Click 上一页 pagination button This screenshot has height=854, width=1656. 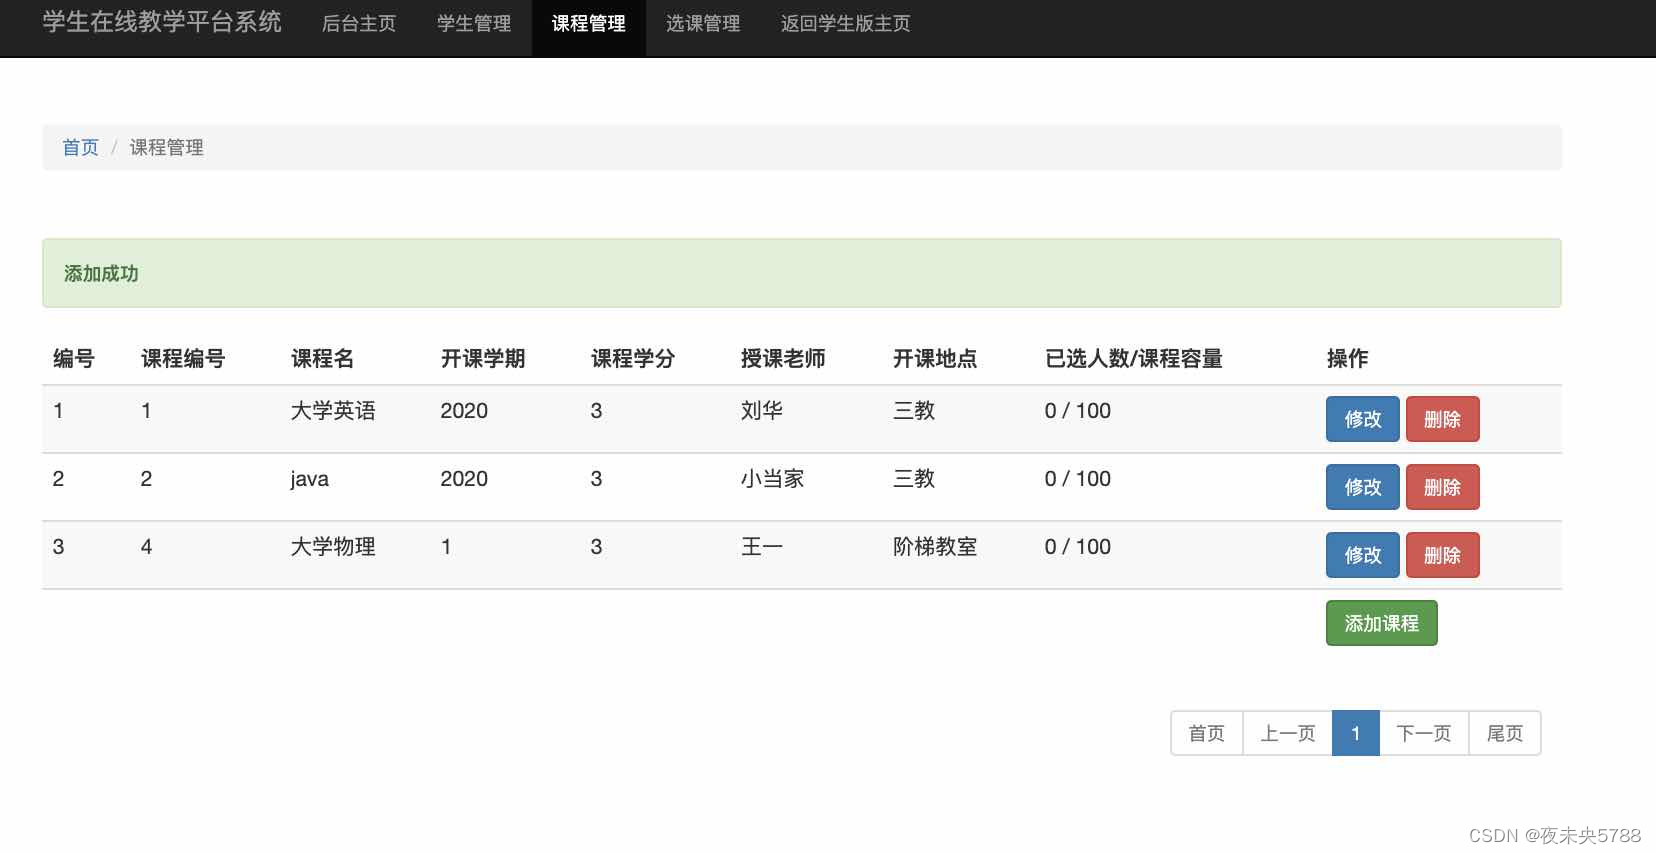[x=1288, y=733]
